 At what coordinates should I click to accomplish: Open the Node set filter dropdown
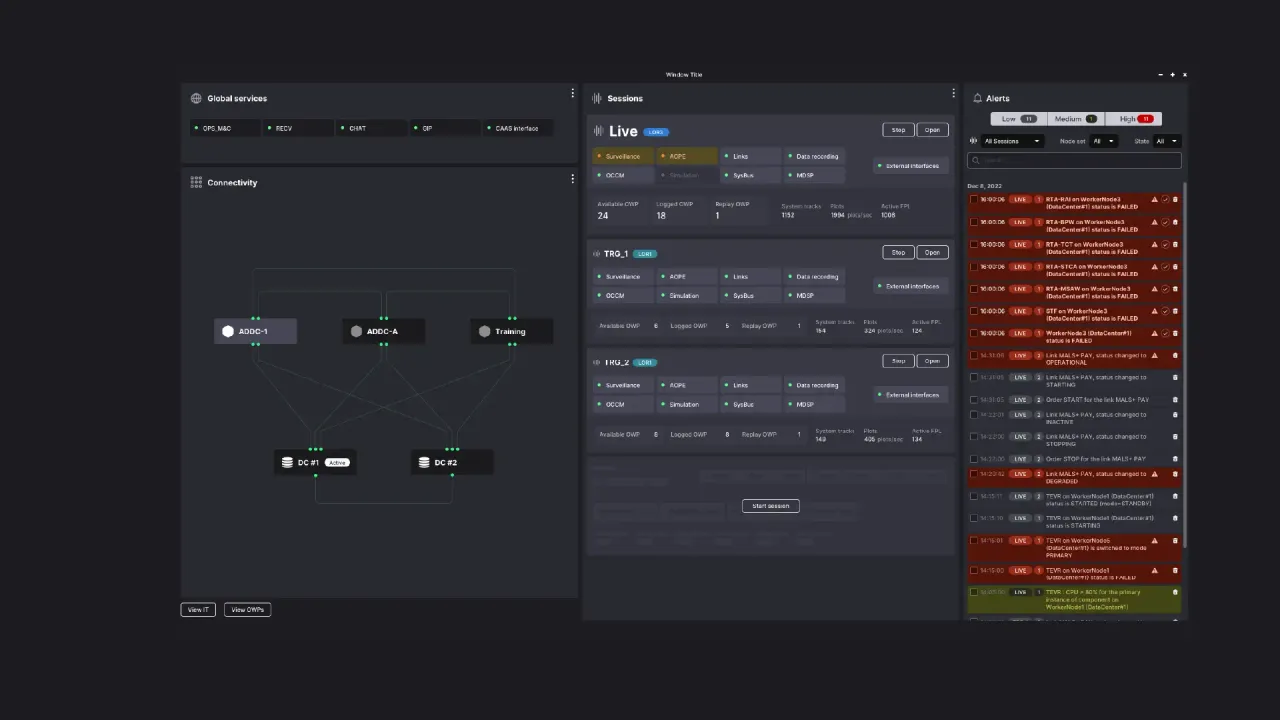(1103, 141)
